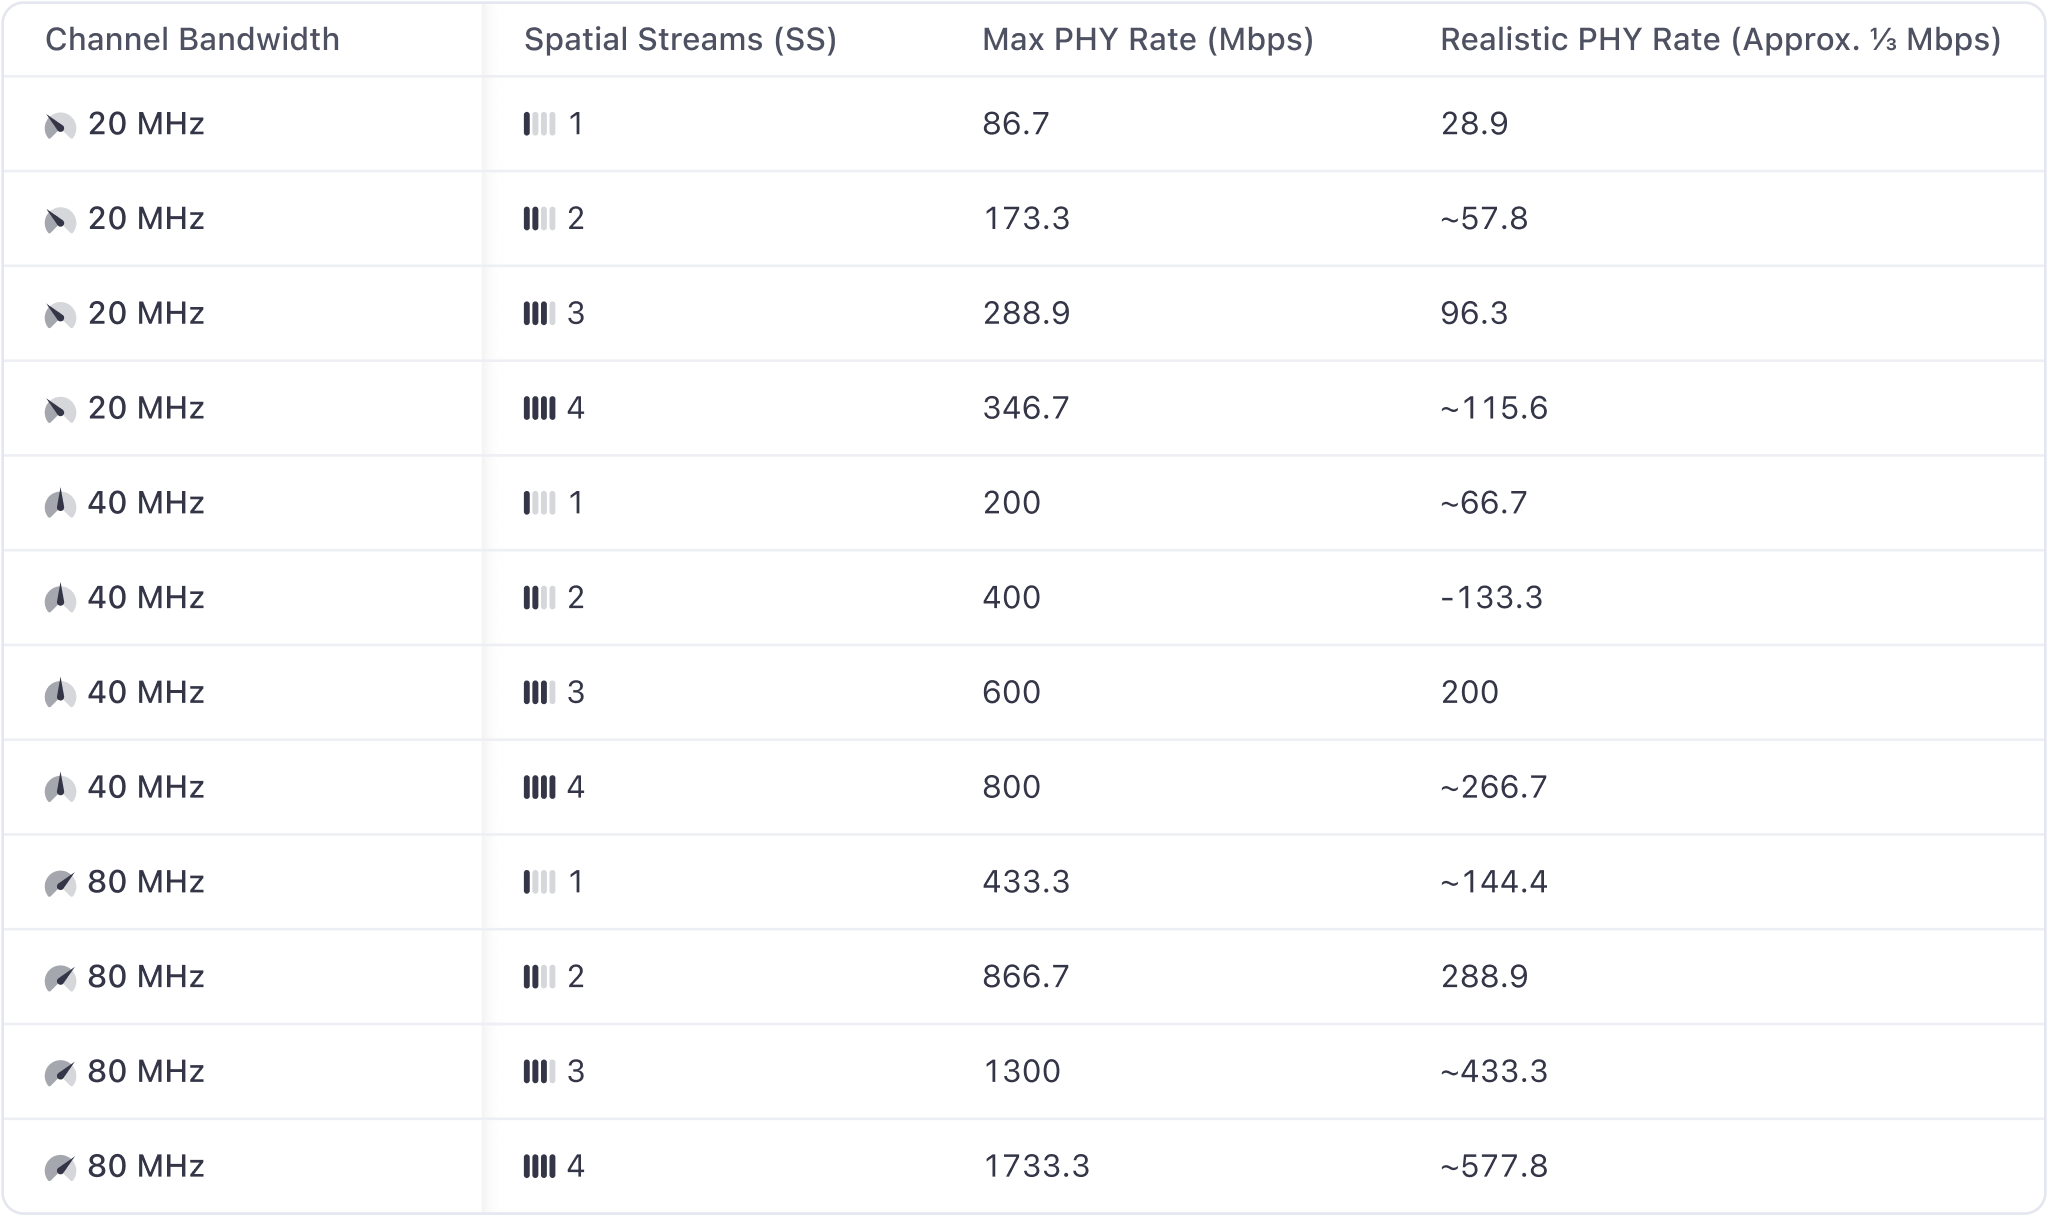This screenshot has width=2048, height=1216.
Task: Click the gauge icon in the 20 MHz, 1 stream row
Action: pos(60,125)
